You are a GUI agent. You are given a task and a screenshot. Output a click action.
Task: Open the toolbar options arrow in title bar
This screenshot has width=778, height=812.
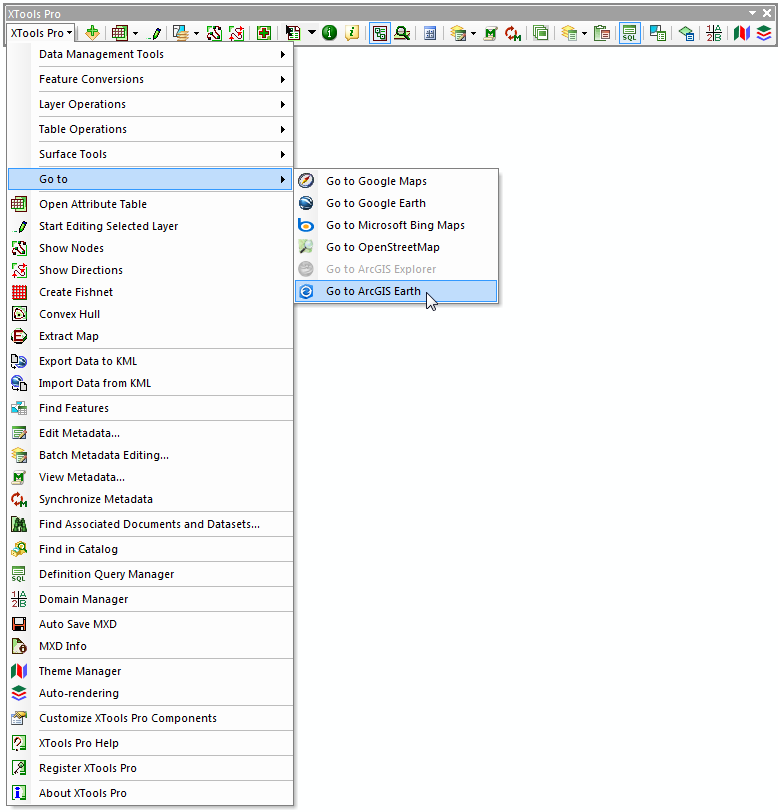[752, 13]
